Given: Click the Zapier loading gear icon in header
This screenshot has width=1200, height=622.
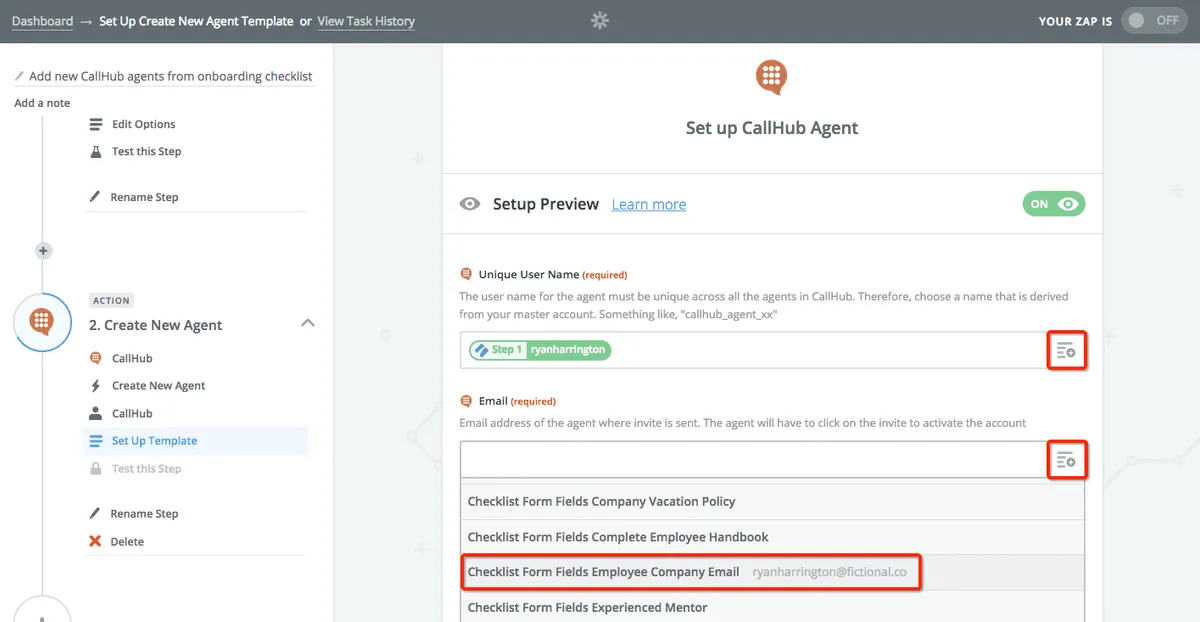Looking at the screenshot, I should click(600, 20).
